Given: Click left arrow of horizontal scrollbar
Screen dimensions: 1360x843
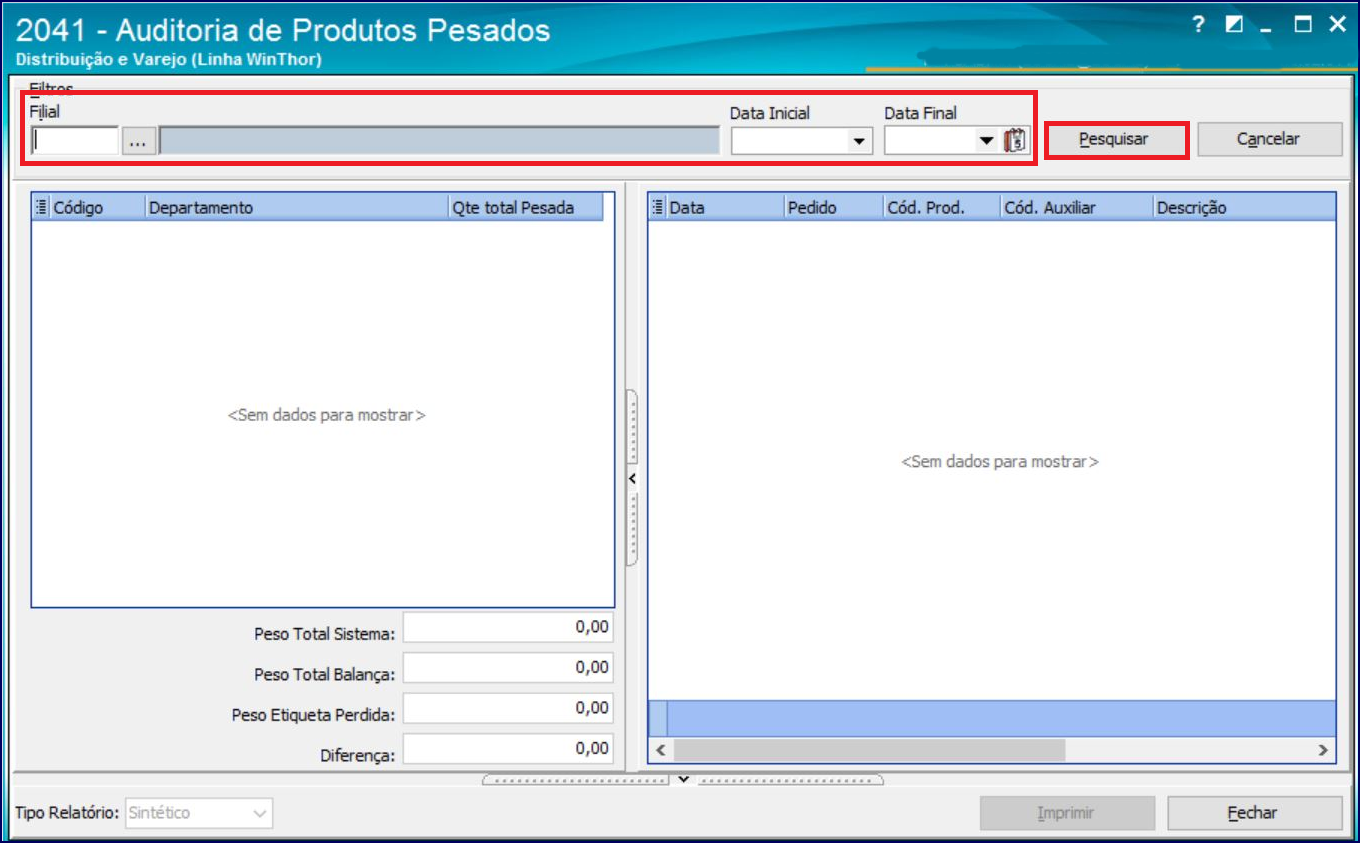Looking at the screenshot, I should point(660,749).
